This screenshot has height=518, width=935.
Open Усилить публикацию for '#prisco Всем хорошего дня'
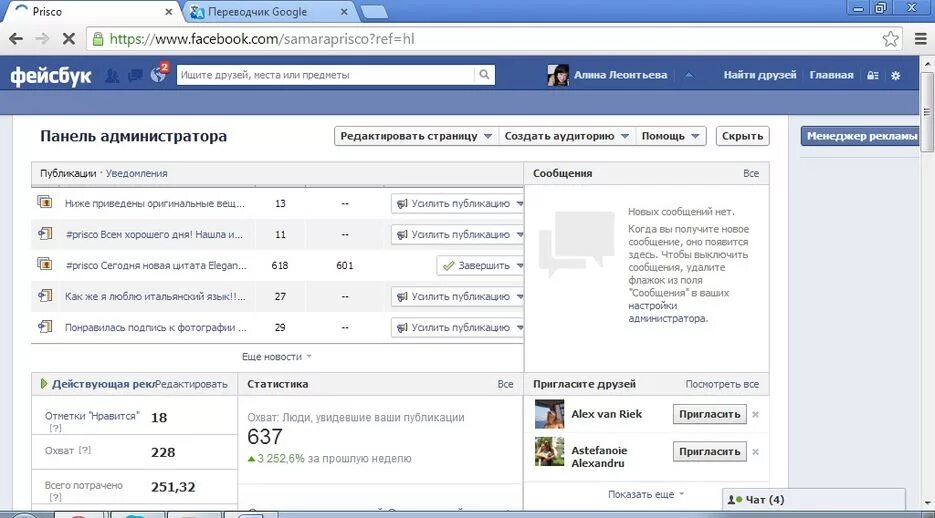457,234
